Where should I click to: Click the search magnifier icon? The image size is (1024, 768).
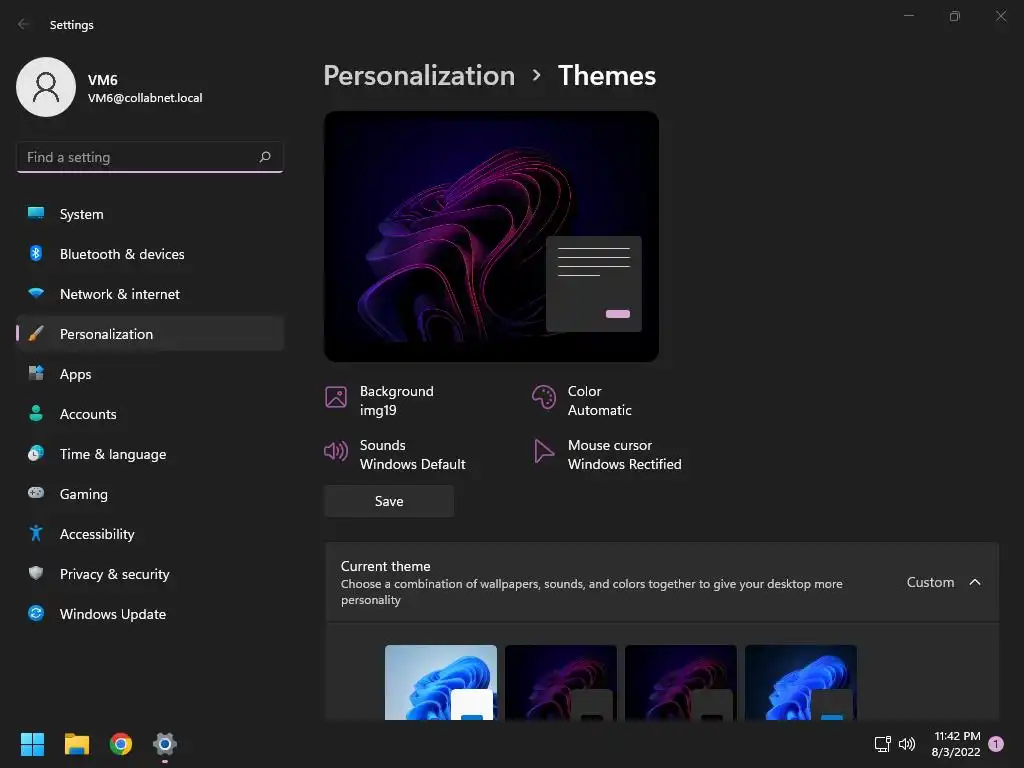264,157
